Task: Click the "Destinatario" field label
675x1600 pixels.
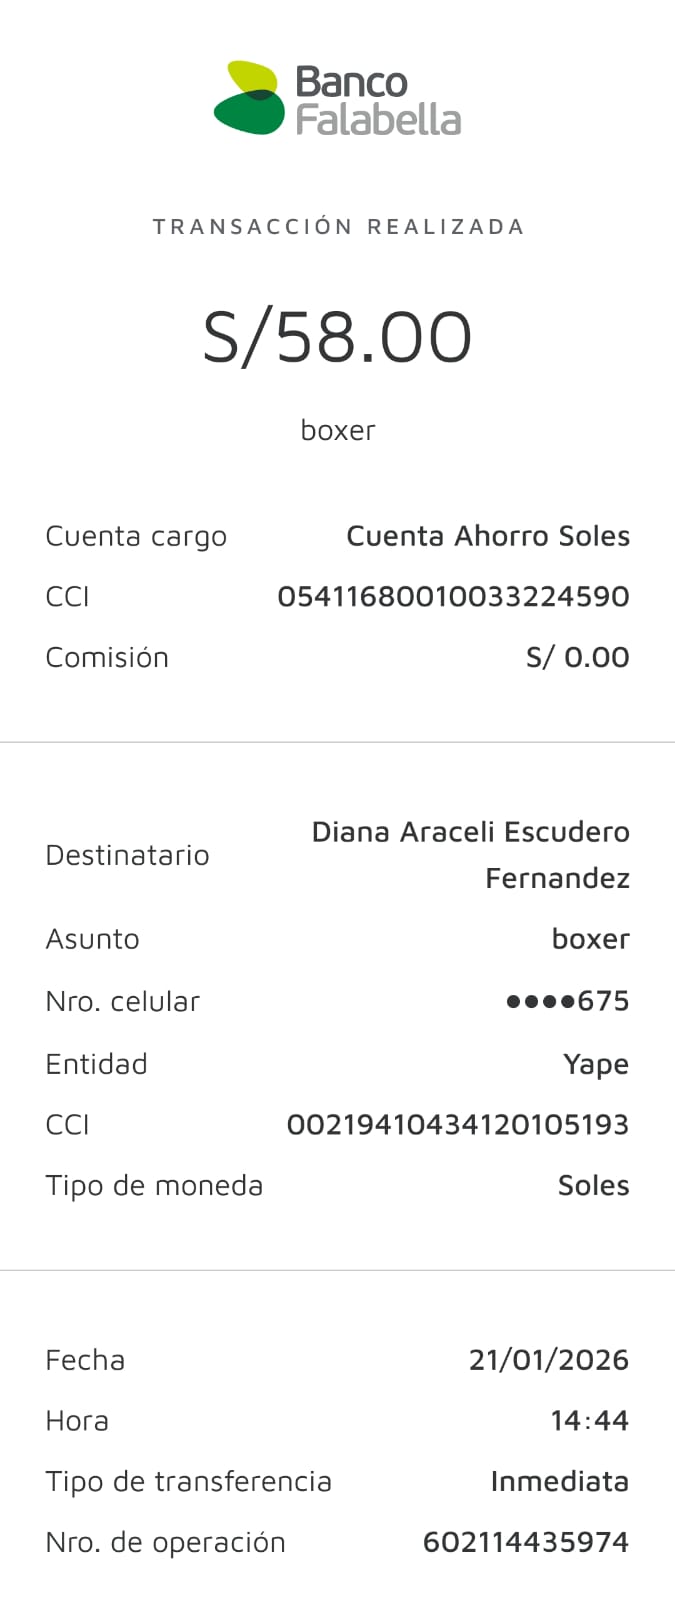Action: (x=127, y=855)
